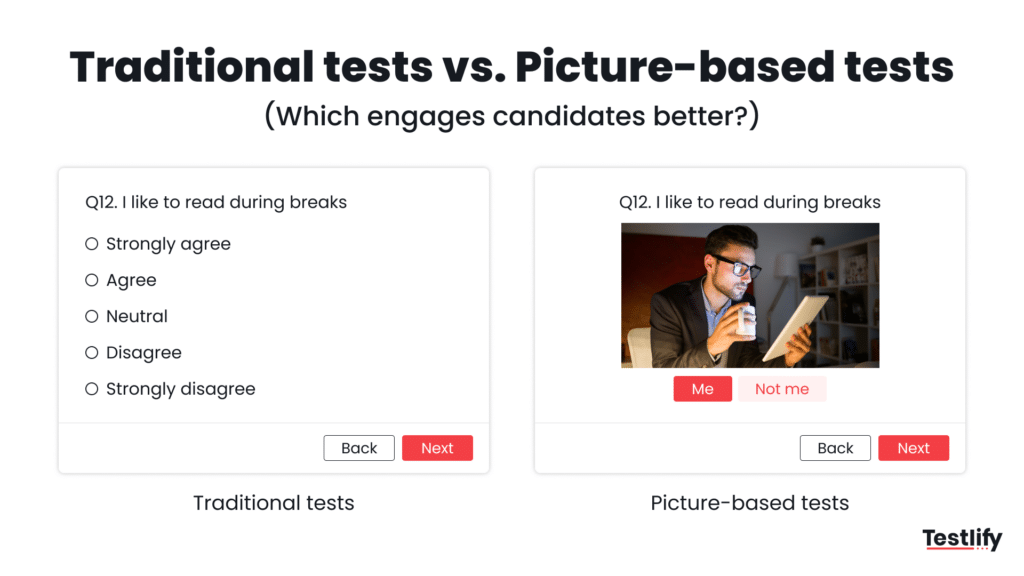This screenshot has width=1024, height=576.
Task: Click question Q12 on the traditional test
Action: [216, 202]
